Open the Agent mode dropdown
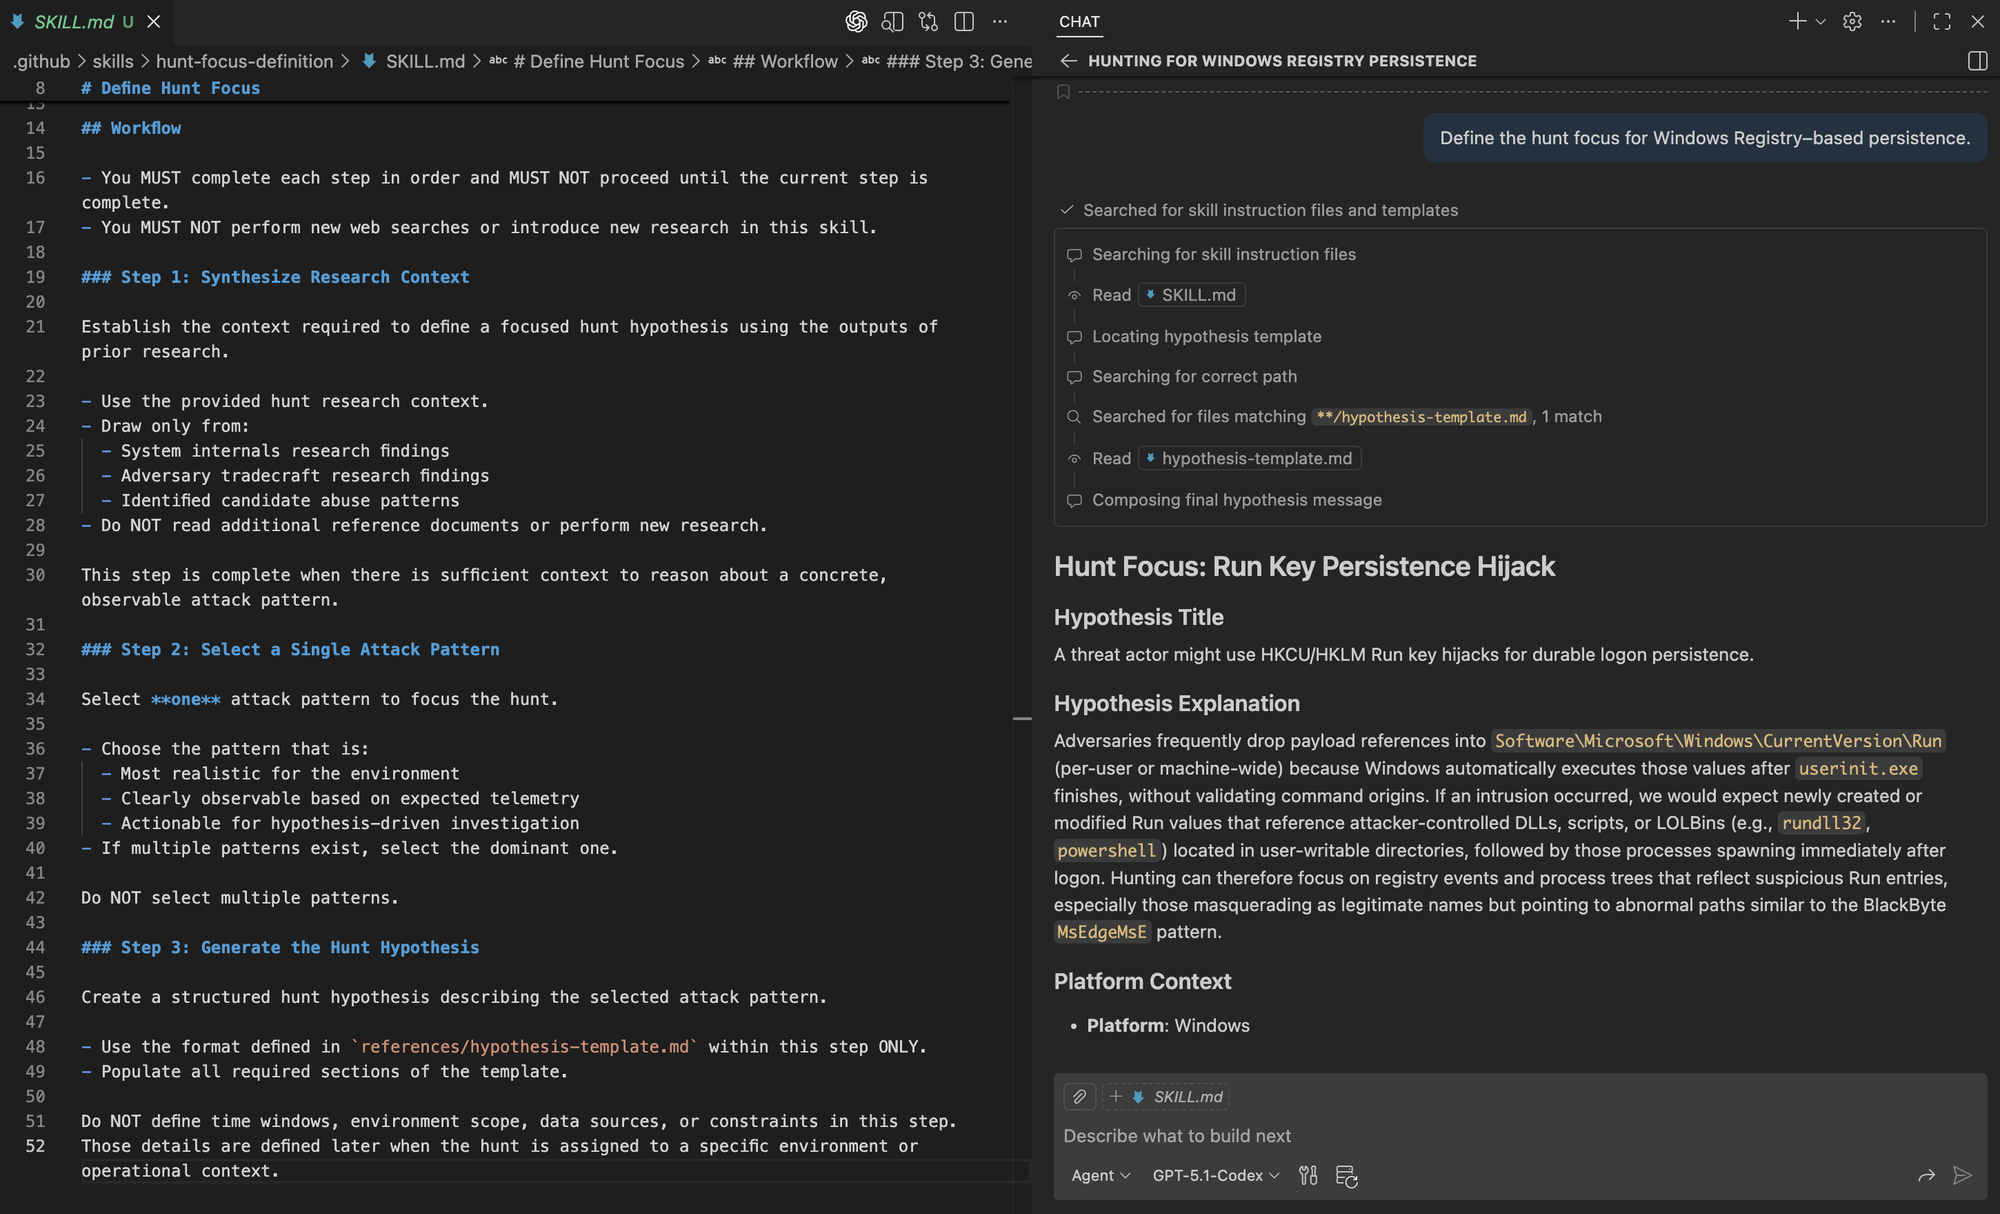The width and height of the screenshot is (2000, 1214). click(1100, 1175)
